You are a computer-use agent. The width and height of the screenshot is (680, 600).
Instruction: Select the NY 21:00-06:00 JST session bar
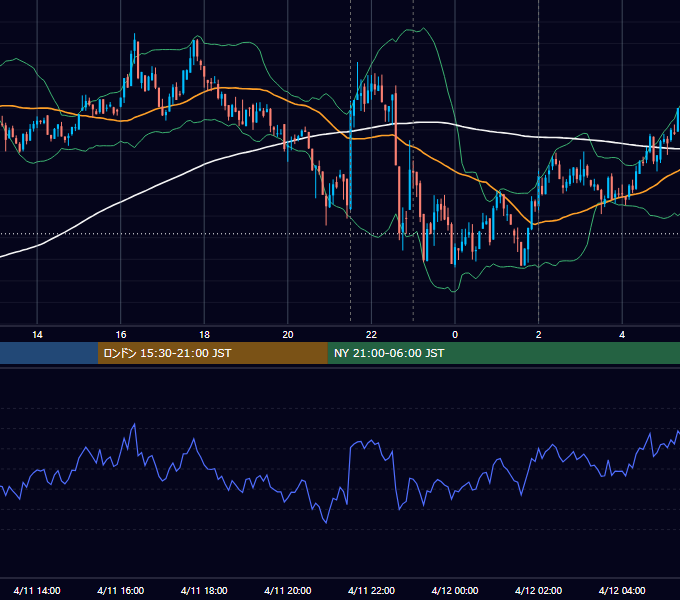(x=503, y=353)
